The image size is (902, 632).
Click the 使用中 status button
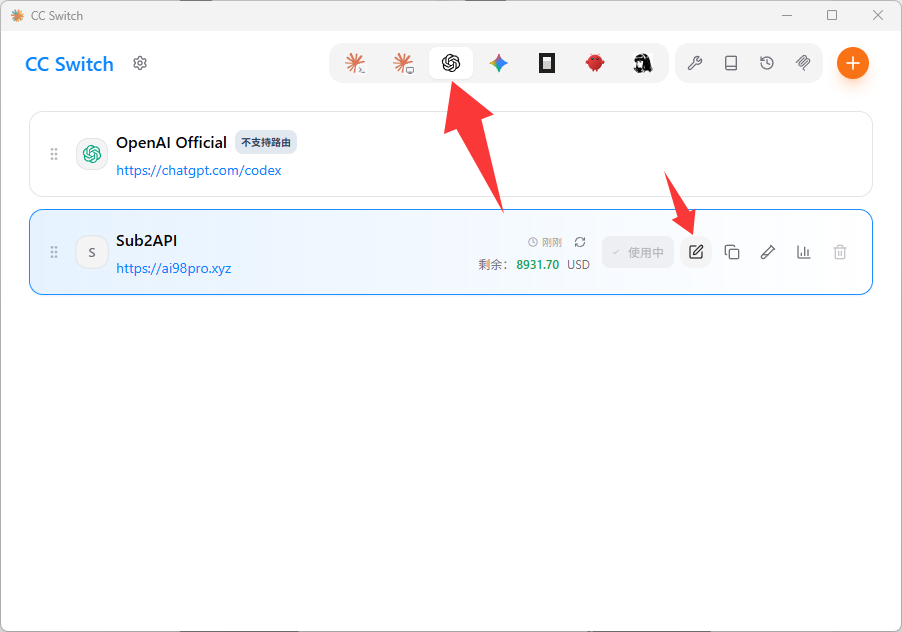[638, 252]
